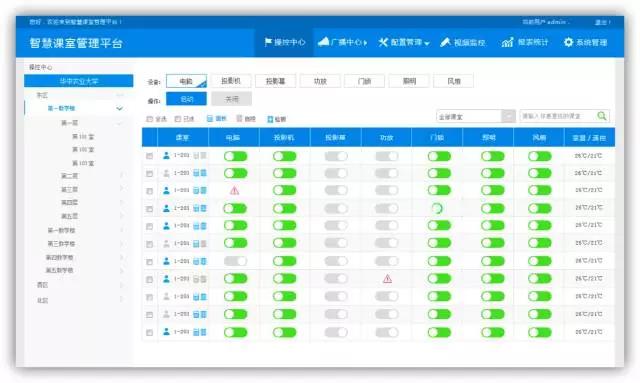Tick the checkbox in the last table row

[x=149, y=332]
